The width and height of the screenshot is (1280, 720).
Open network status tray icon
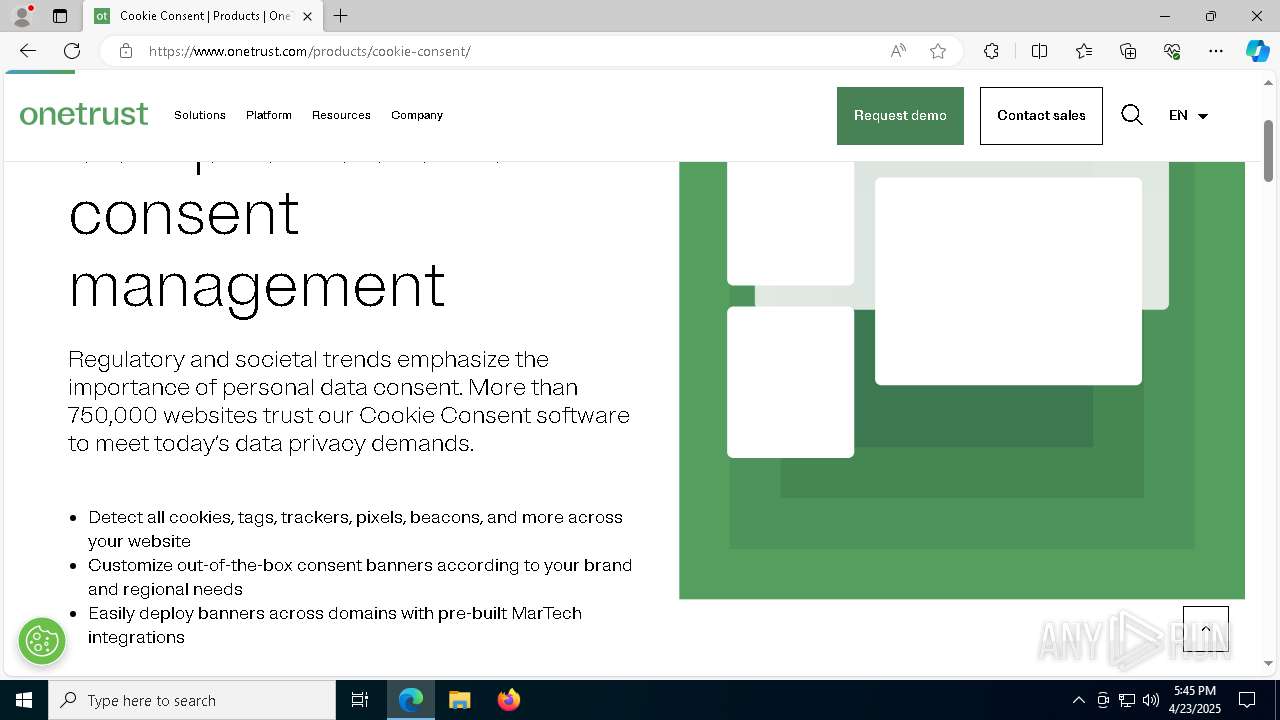point(1127,700)
